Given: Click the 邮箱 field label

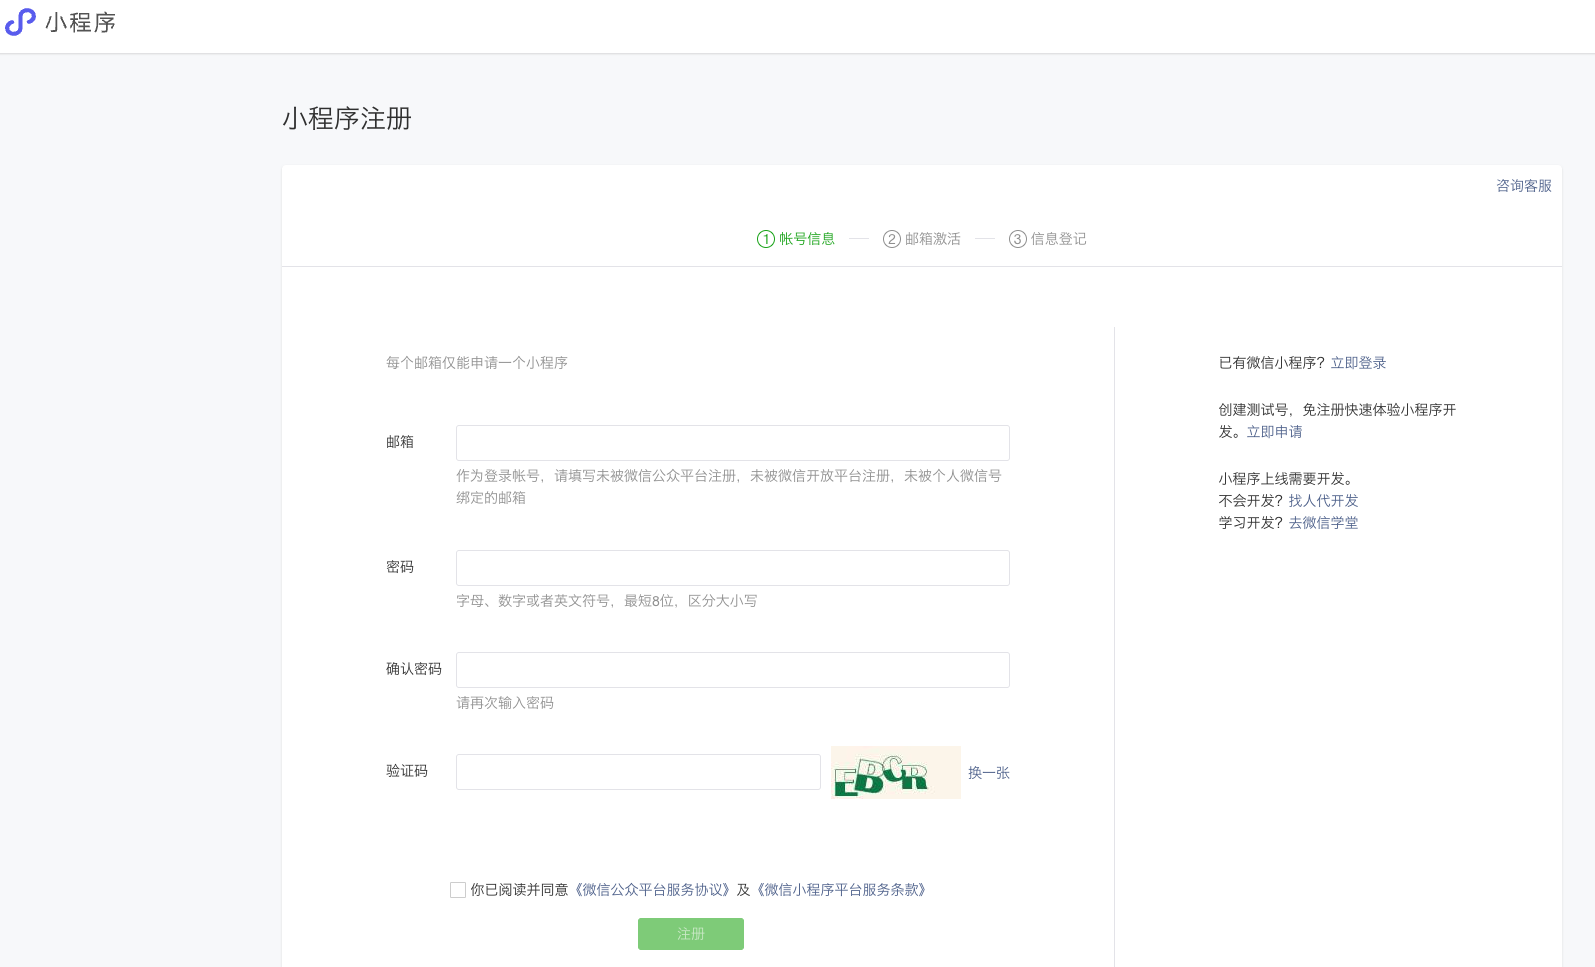Looking at the screenshot, I should [x=400, y=442].
